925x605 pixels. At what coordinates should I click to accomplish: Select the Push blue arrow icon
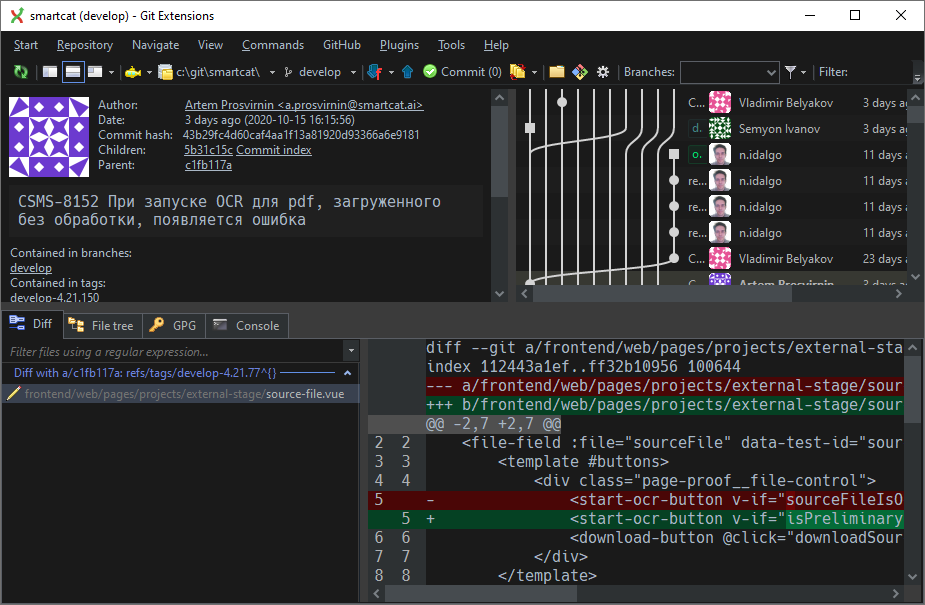click(x=407, y=72)
